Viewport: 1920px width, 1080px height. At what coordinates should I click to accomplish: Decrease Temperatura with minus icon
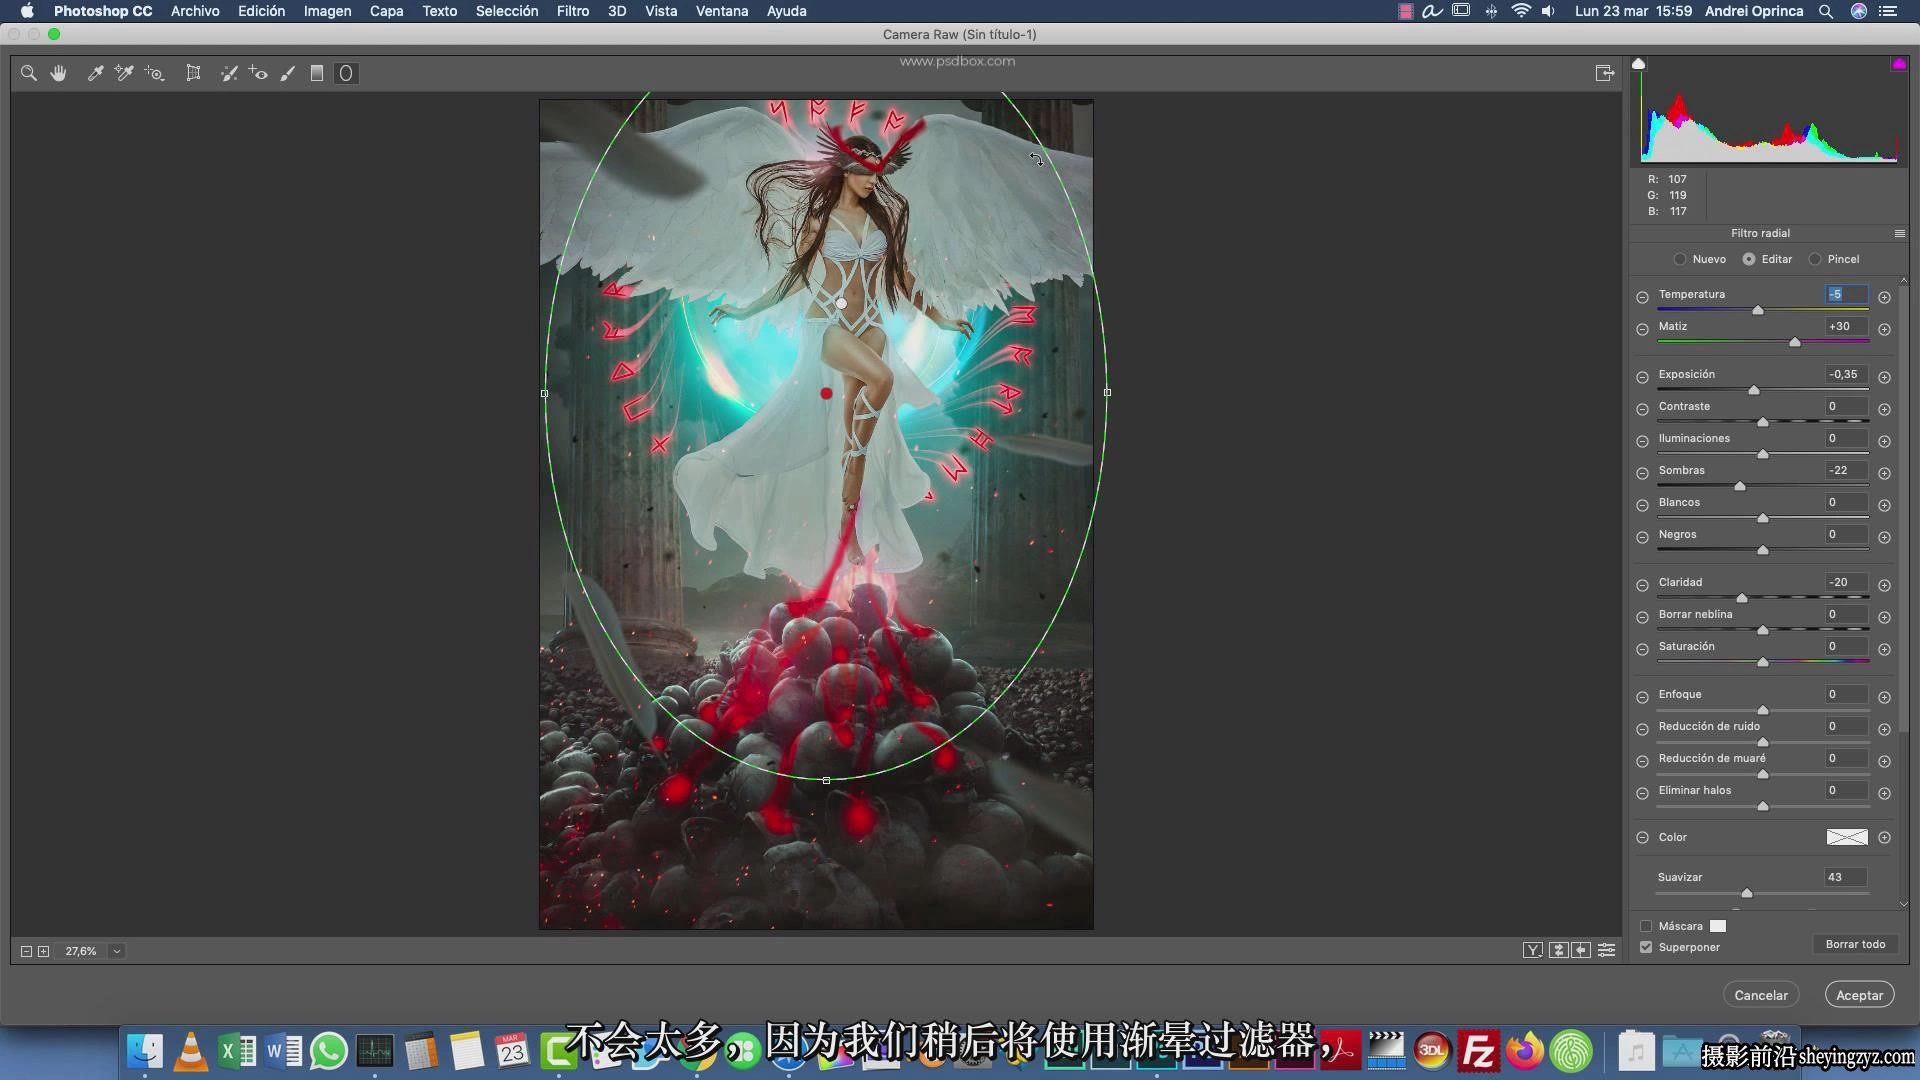click(1642, 297)
